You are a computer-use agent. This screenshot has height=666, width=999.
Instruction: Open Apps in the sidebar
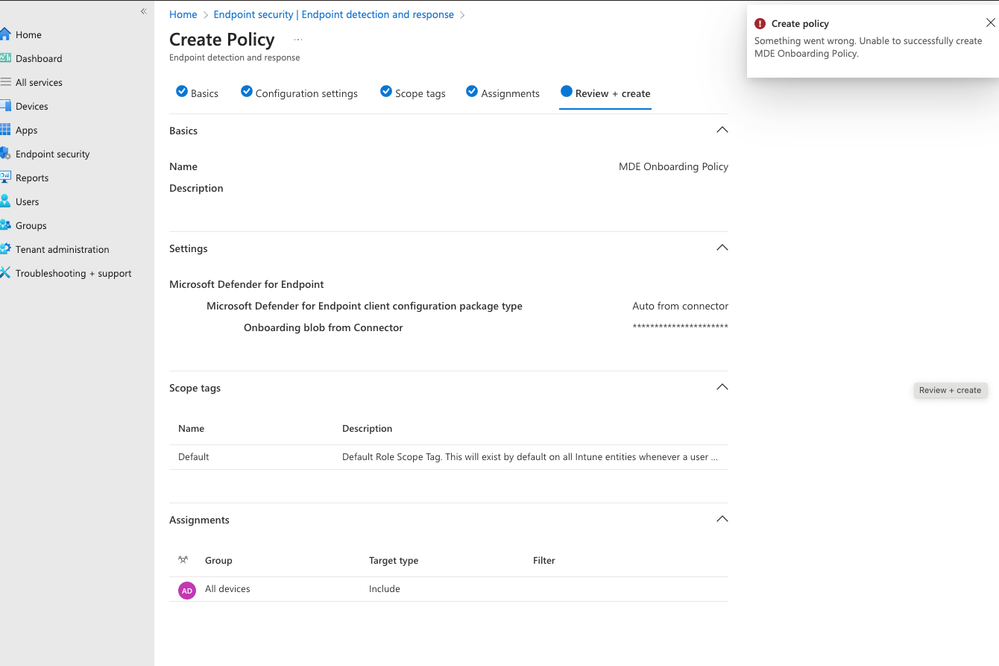pyautogui.click(x=26, y=130)
